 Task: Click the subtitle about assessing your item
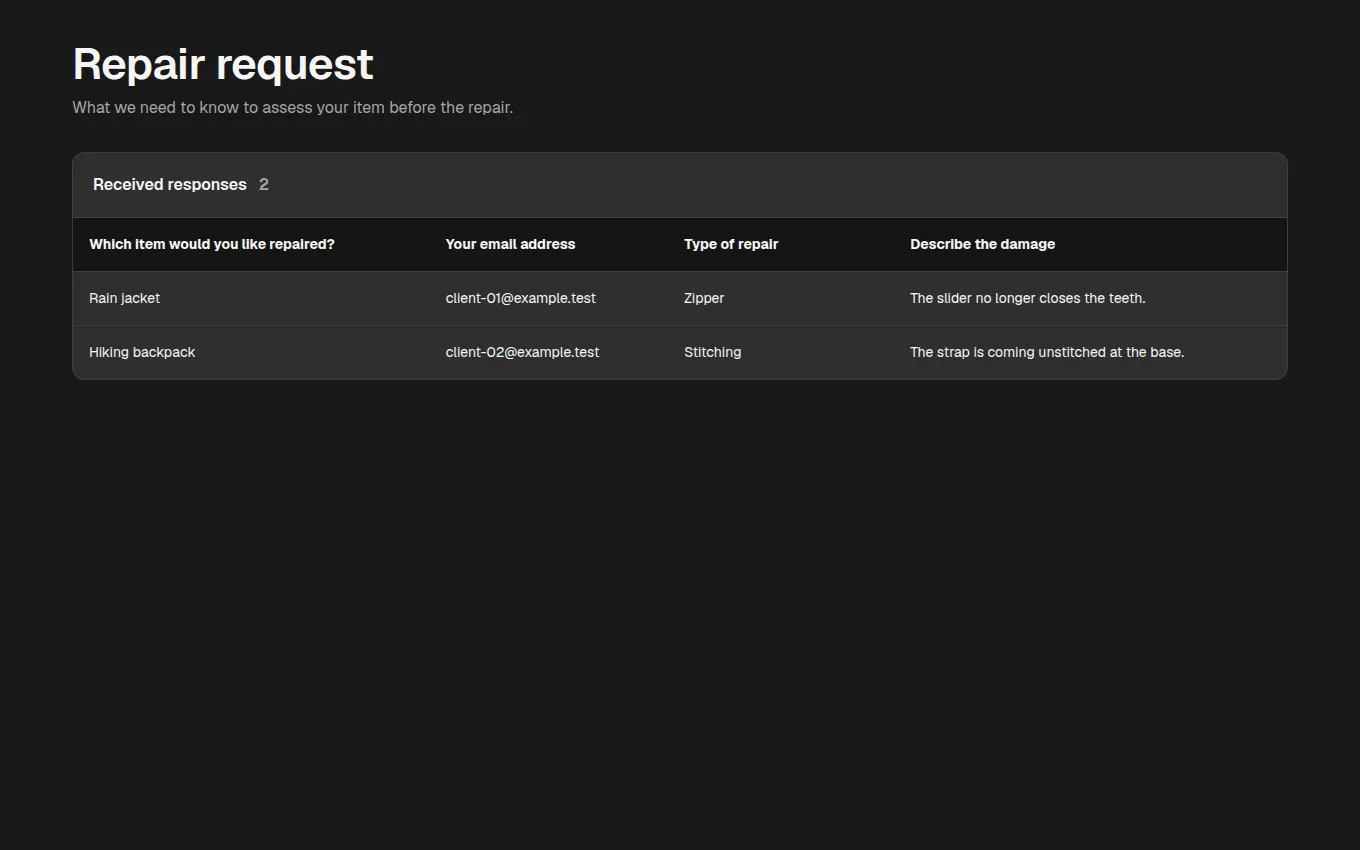(293, 107)
